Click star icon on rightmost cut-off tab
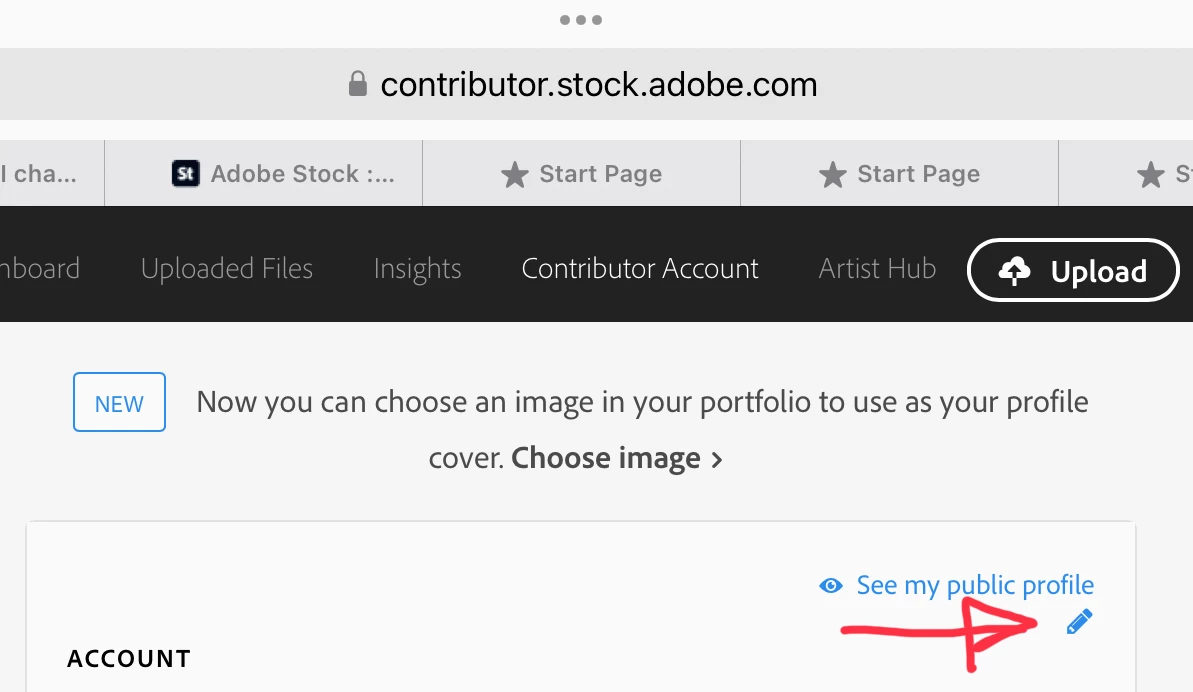Image resolution: width=1193 pixels, height=692 pixels. [1150, 175]
